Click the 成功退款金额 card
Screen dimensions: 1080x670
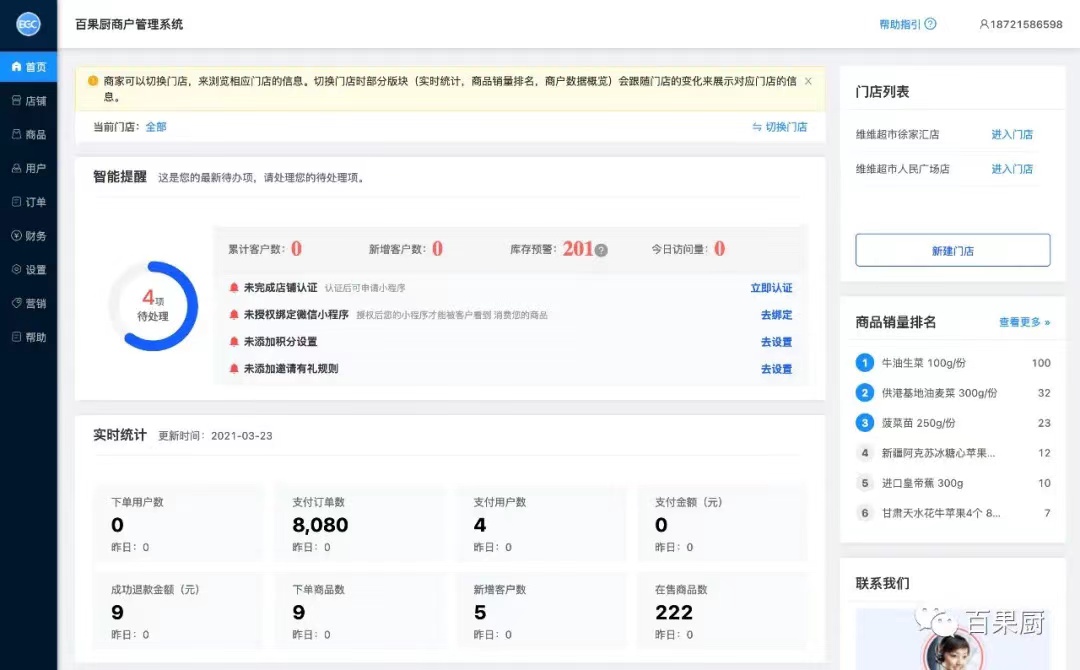[179, 611]
